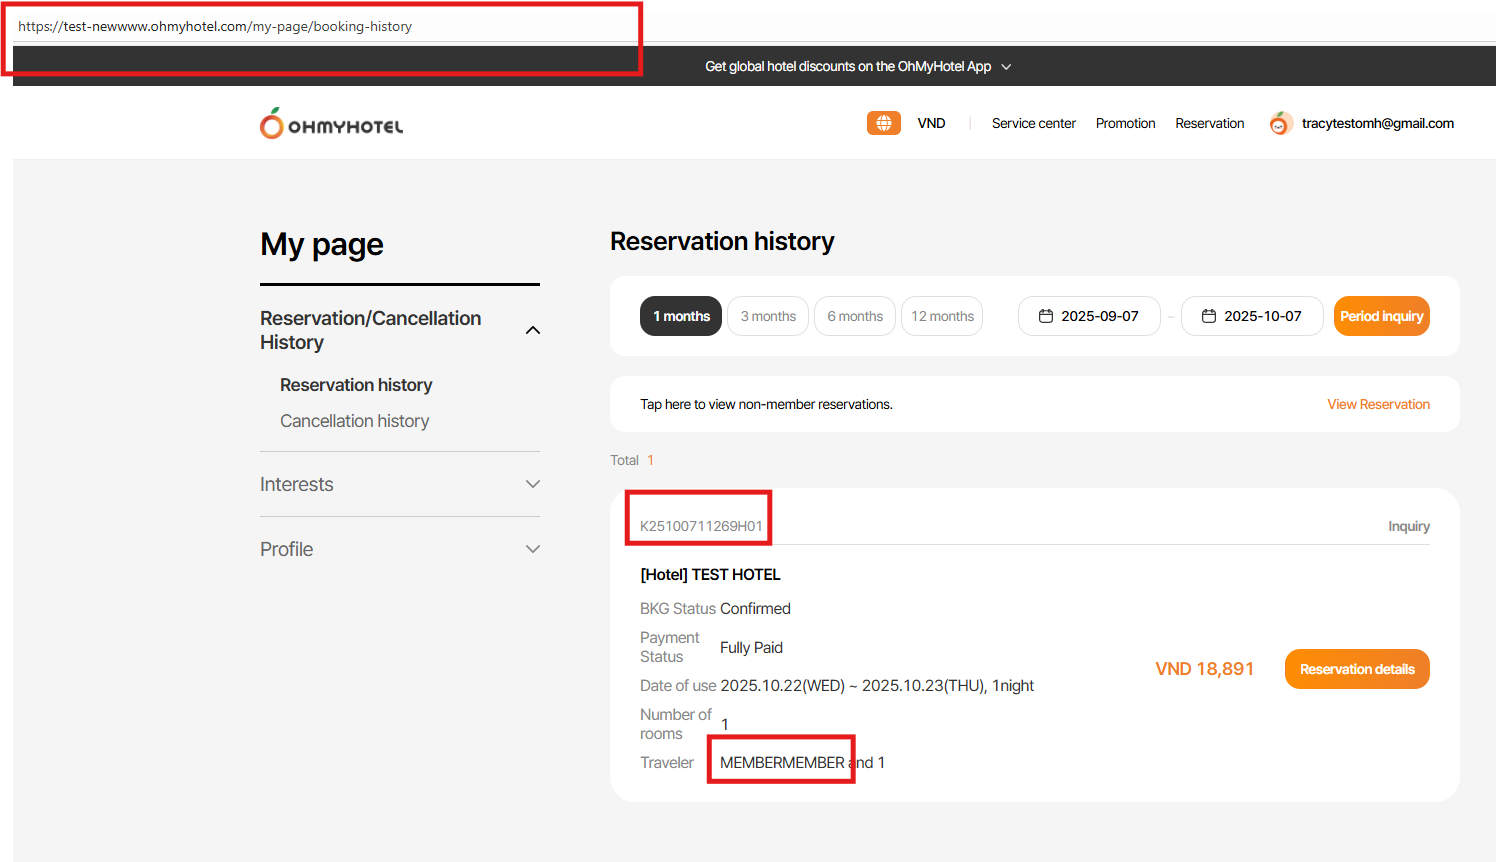Collapse Reservation/Cancellation History section
This screenshot has width=1496, height=862.
[533, 330]
